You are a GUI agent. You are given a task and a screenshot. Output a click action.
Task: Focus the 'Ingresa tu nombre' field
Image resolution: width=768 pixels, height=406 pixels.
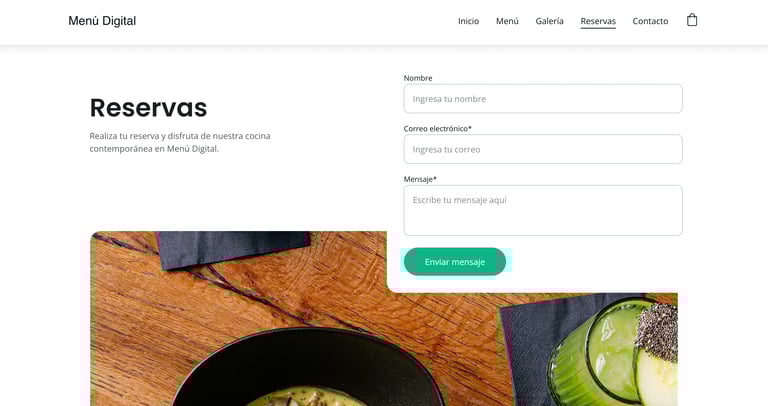click(x=543, y=98)
